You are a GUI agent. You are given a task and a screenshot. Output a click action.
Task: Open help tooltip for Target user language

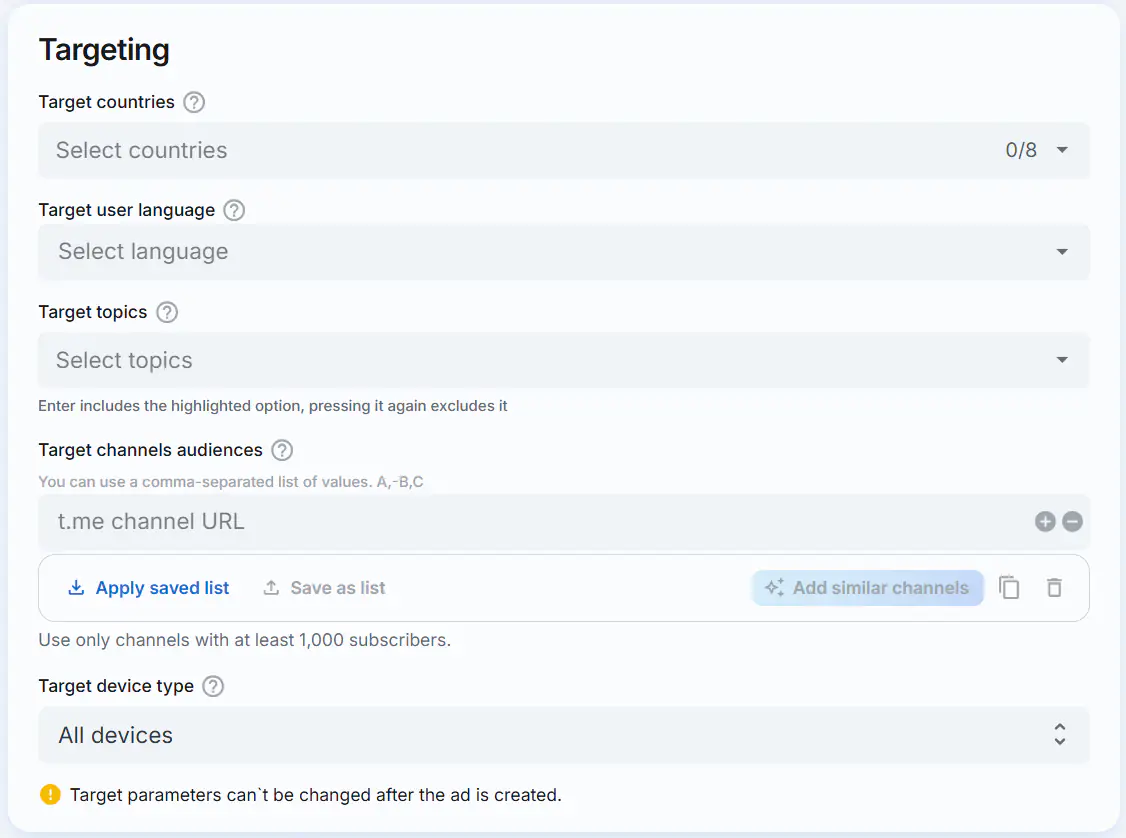pyautogui.click(x=234, y=210)
